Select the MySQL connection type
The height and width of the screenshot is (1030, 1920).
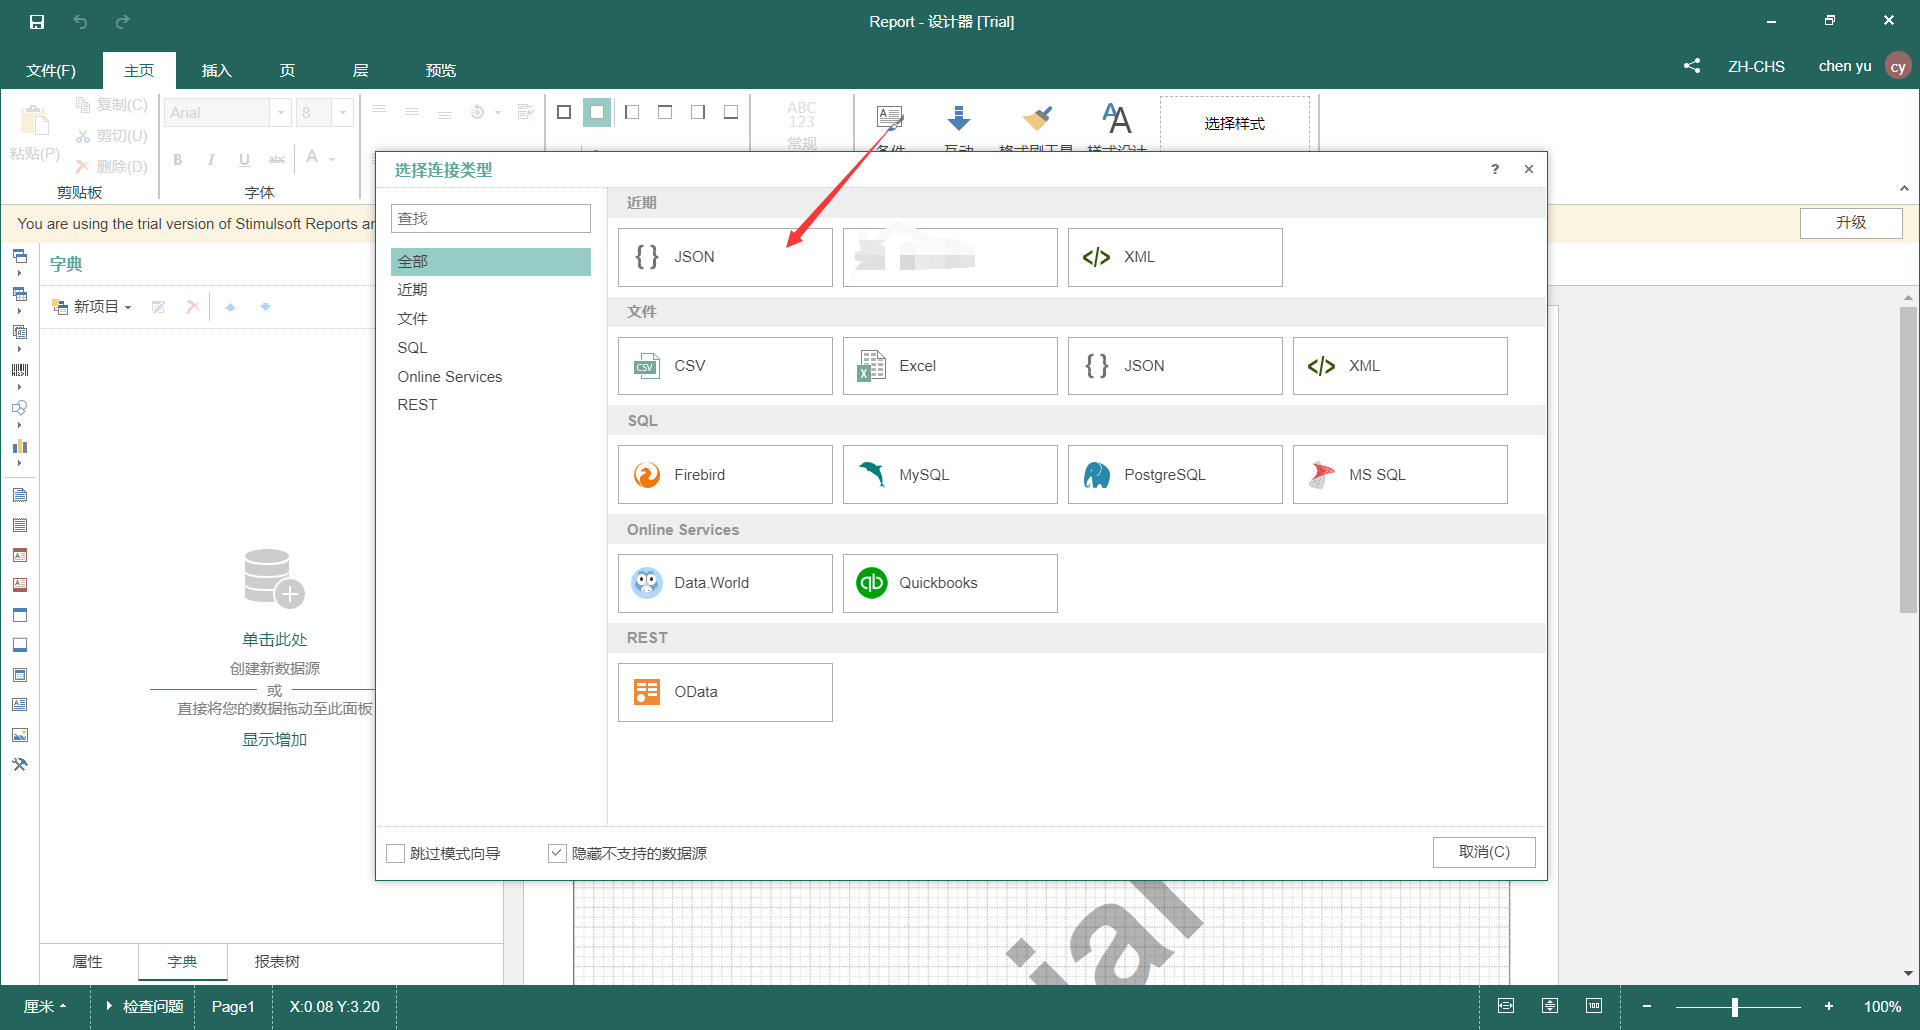coord(948,474)
